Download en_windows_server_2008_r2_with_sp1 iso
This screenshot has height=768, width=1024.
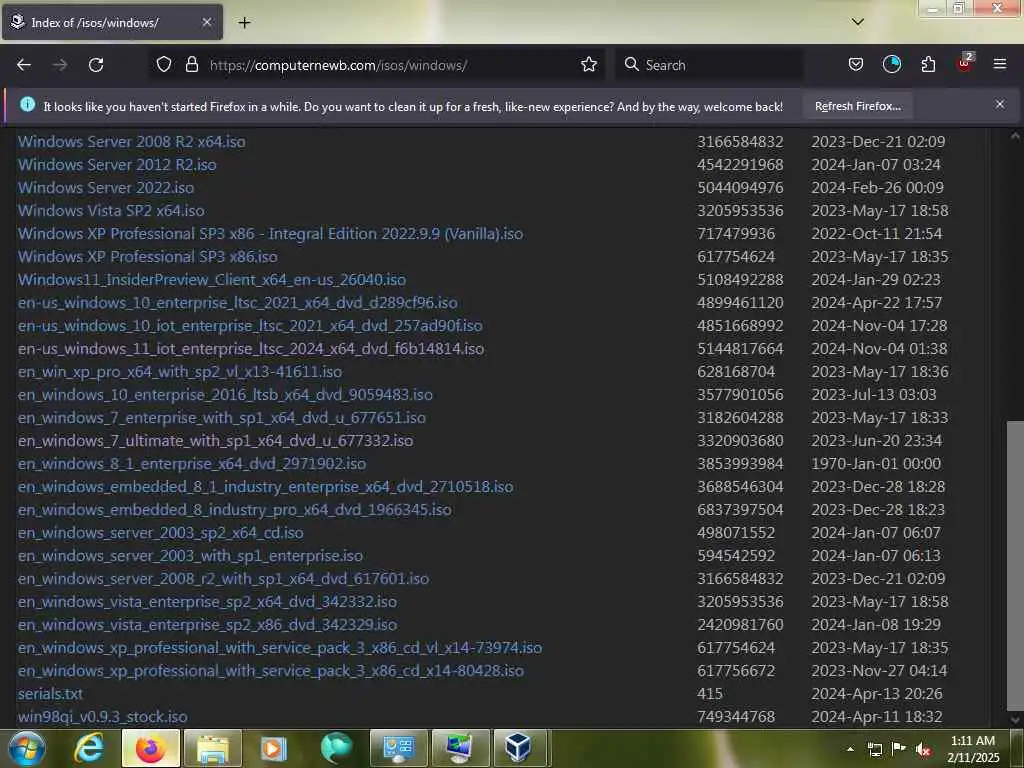pyautogui.click(x=223, y=579)
